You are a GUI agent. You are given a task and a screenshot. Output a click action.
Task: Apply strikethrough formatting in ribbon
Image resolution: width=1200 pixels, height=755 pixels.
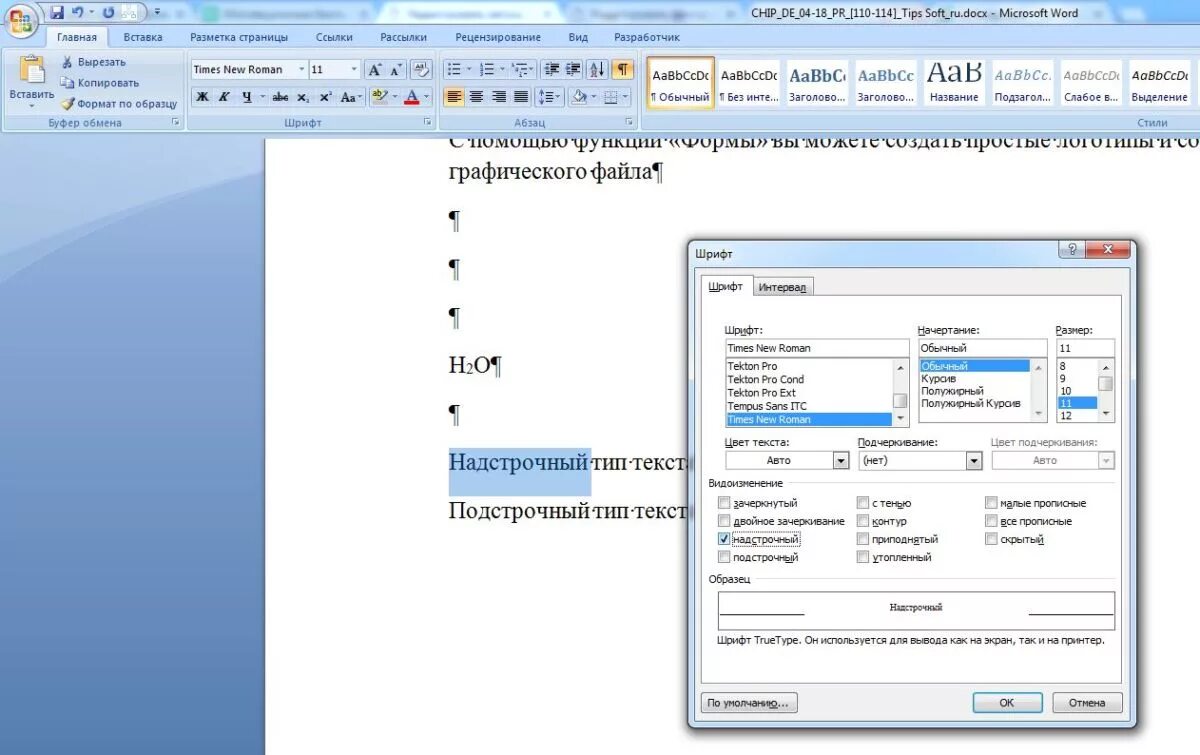(281, 97)
